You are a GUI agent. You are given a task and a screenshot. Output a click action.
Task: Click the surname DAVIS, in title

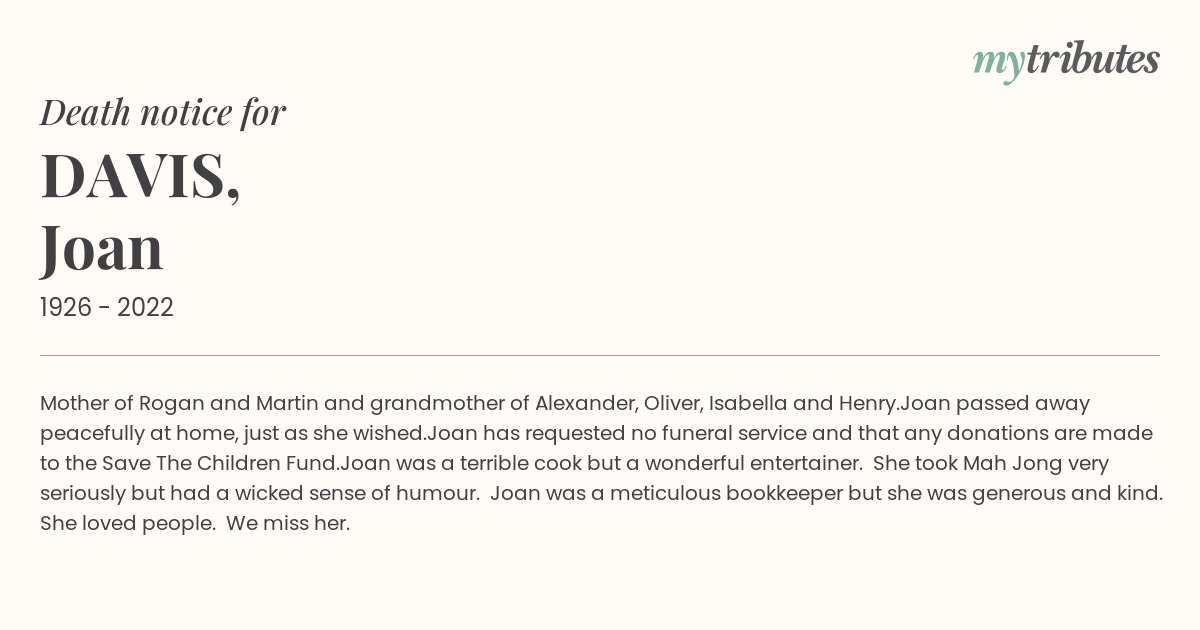[140, 176]
